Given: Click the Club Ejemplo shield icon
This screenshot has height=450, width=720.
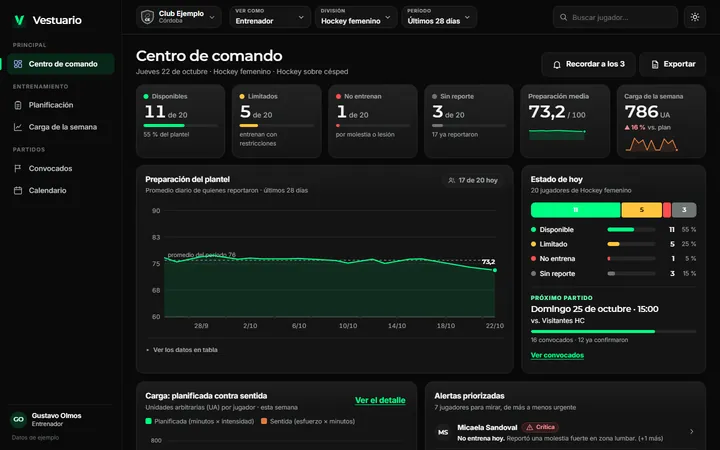Looking at the screenshot, I should [147, 17].
